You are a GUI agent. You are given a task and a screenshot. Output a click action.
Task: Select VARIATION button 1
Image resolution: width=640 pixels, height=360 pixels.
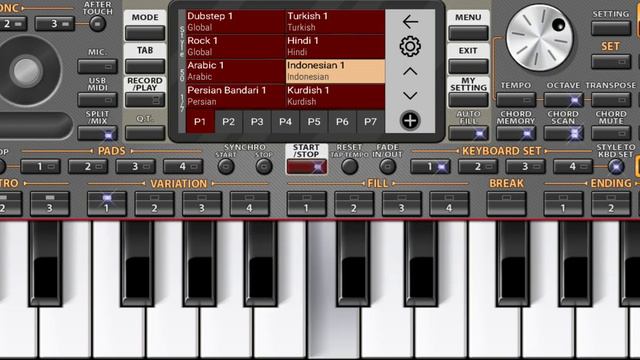coord(107,204)
